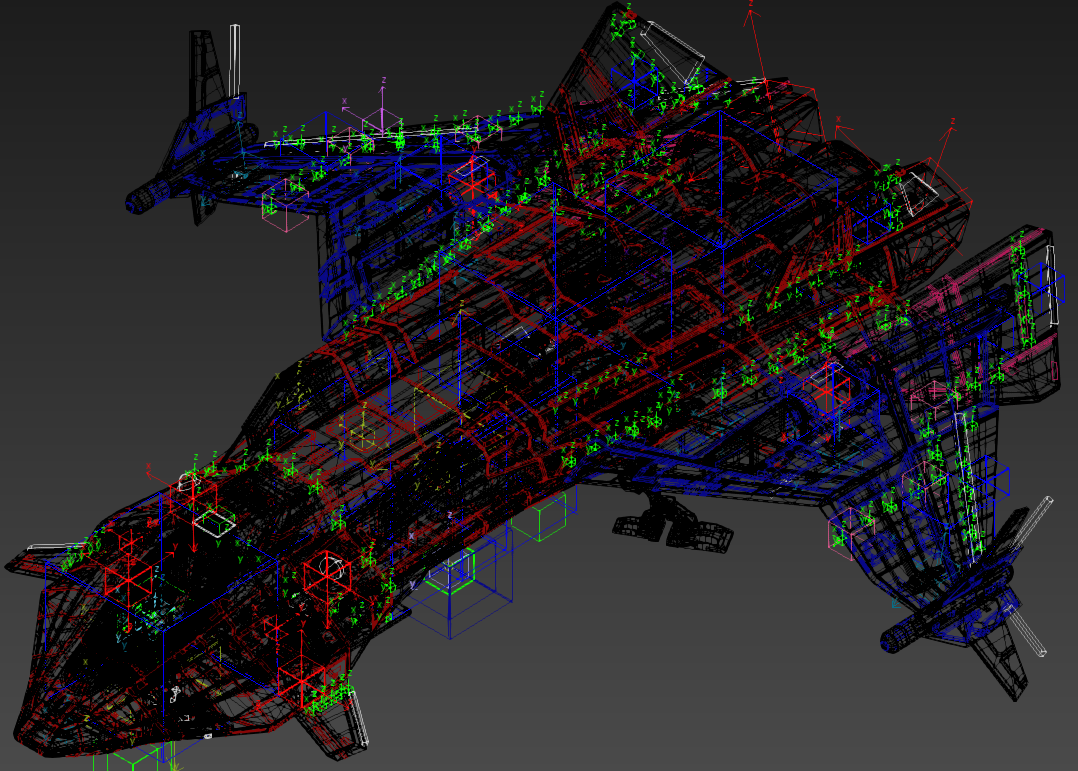Select the pink box helper on the lower right wing
Screen dimensions: 1078x771
846,528
